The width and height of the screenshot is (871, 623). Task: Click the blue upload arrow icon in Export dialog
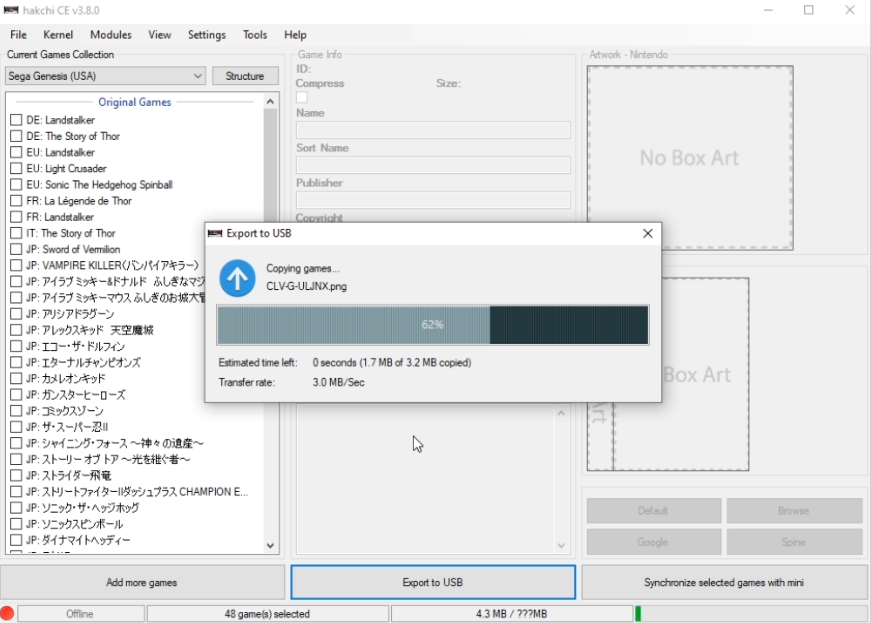coord(237,278)
